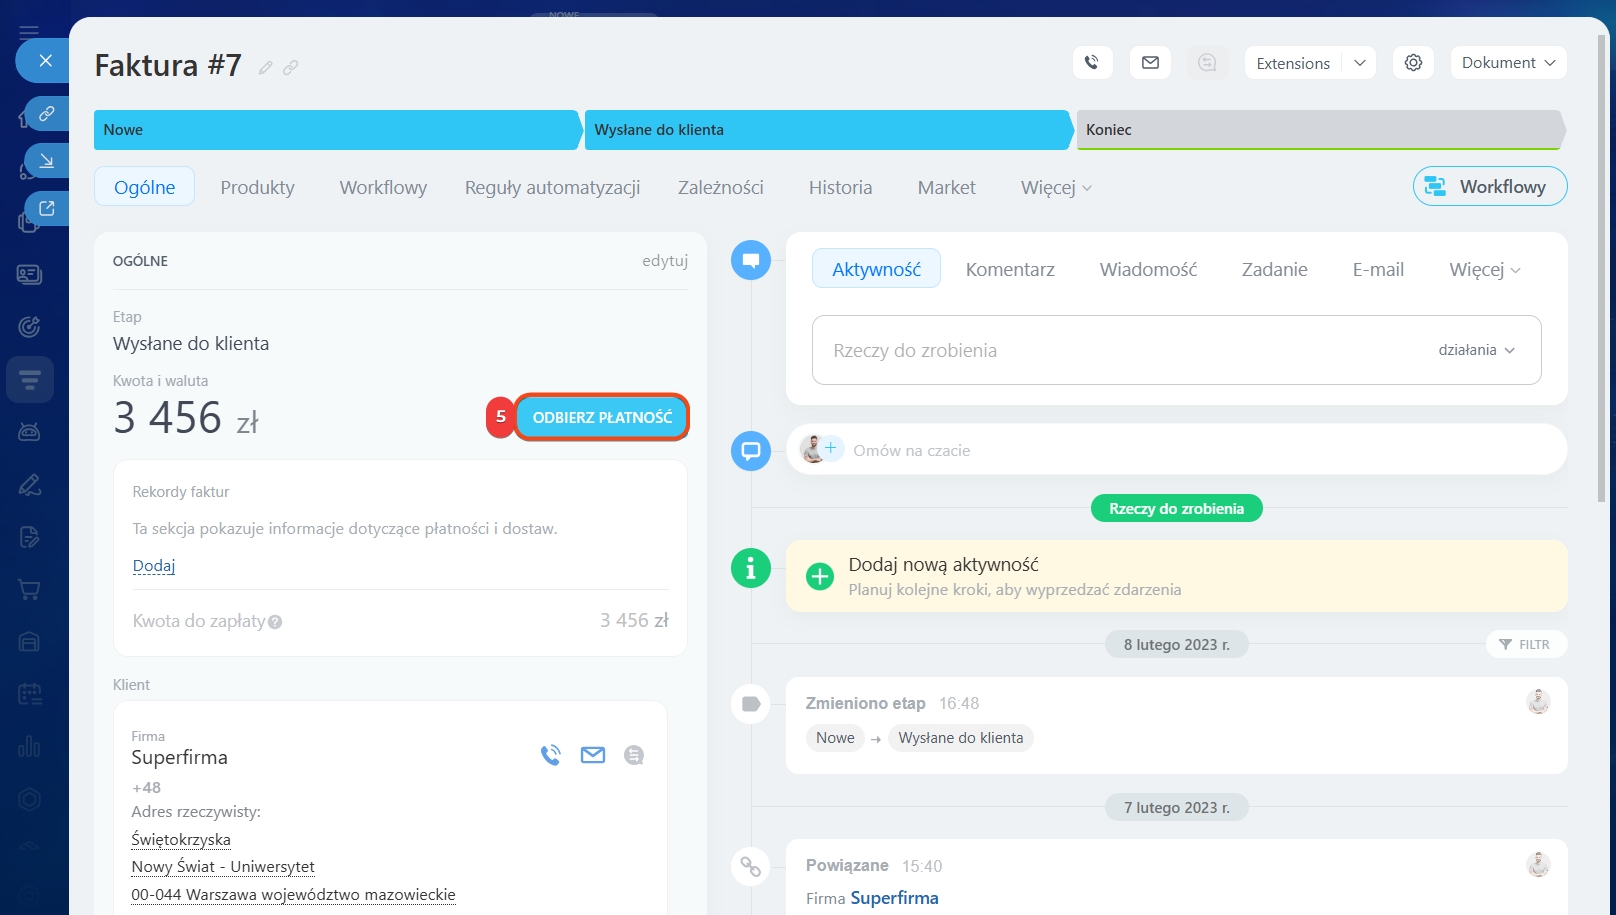Expand Więcej in the timeline tabs
Screen dimensions: 1616x915
point(1484,270)
